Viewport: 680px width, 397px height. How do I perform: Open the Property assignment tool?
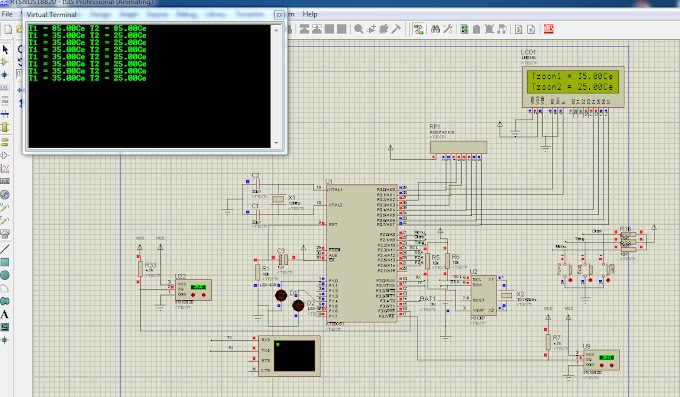click(x=448, y=29)
